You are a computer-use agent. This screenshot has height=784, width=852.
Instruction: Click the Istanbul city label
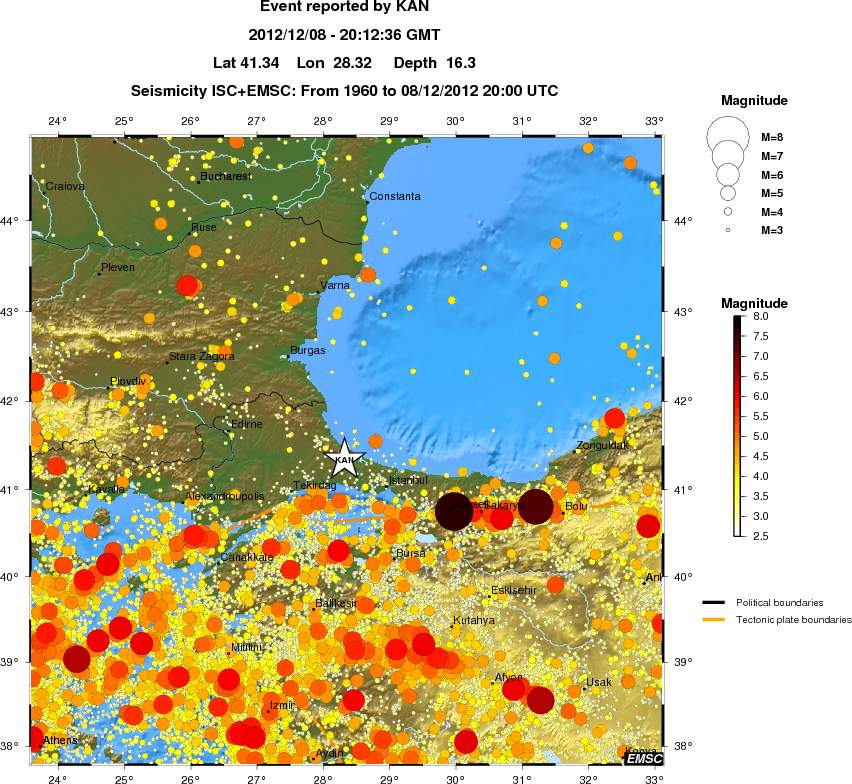tap(408, 480)
